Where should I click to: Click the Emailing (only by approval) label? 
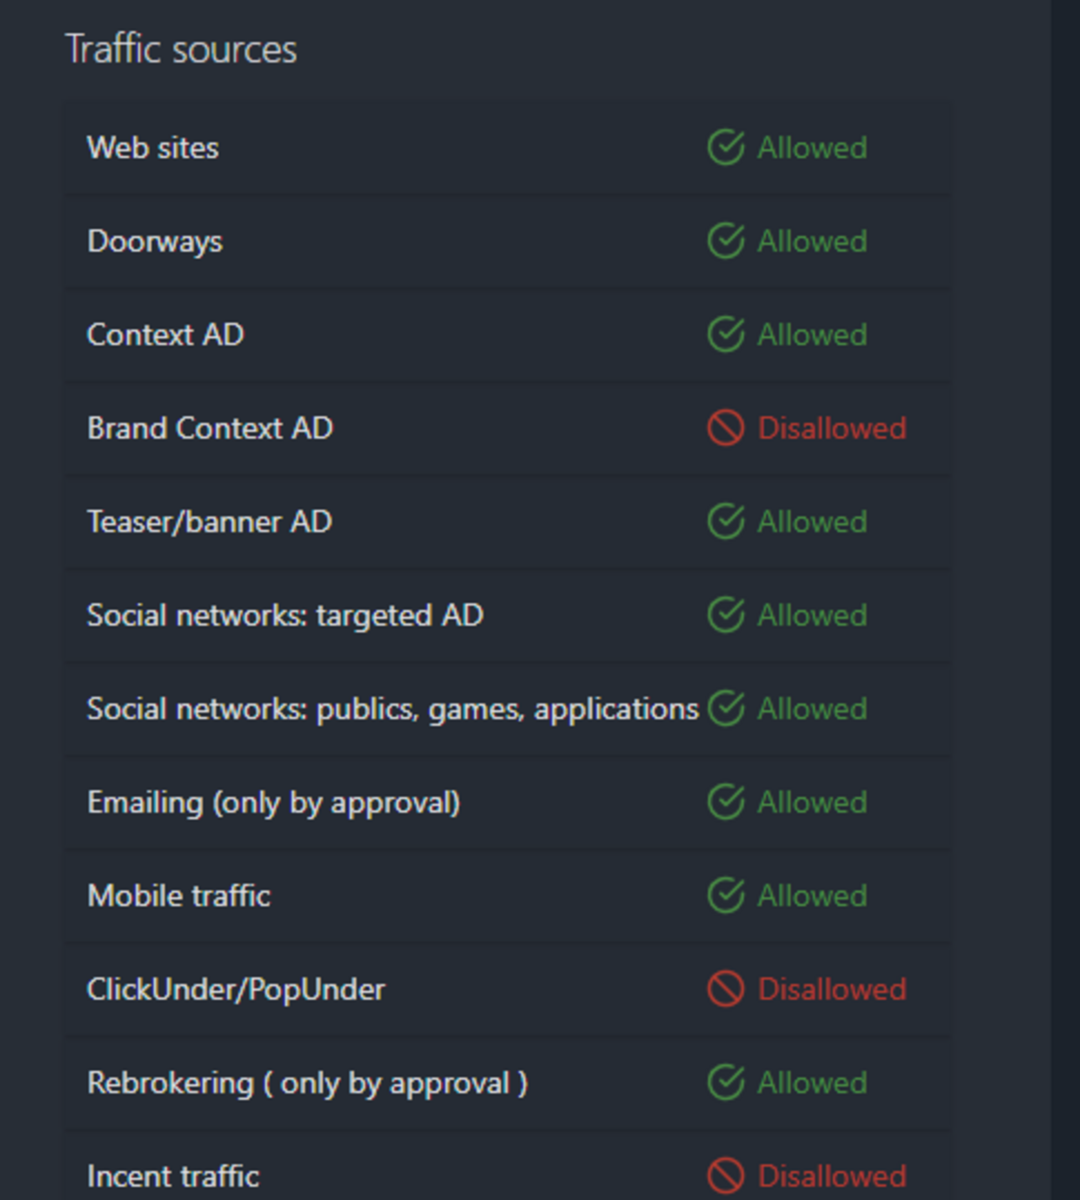coord(273,803)
